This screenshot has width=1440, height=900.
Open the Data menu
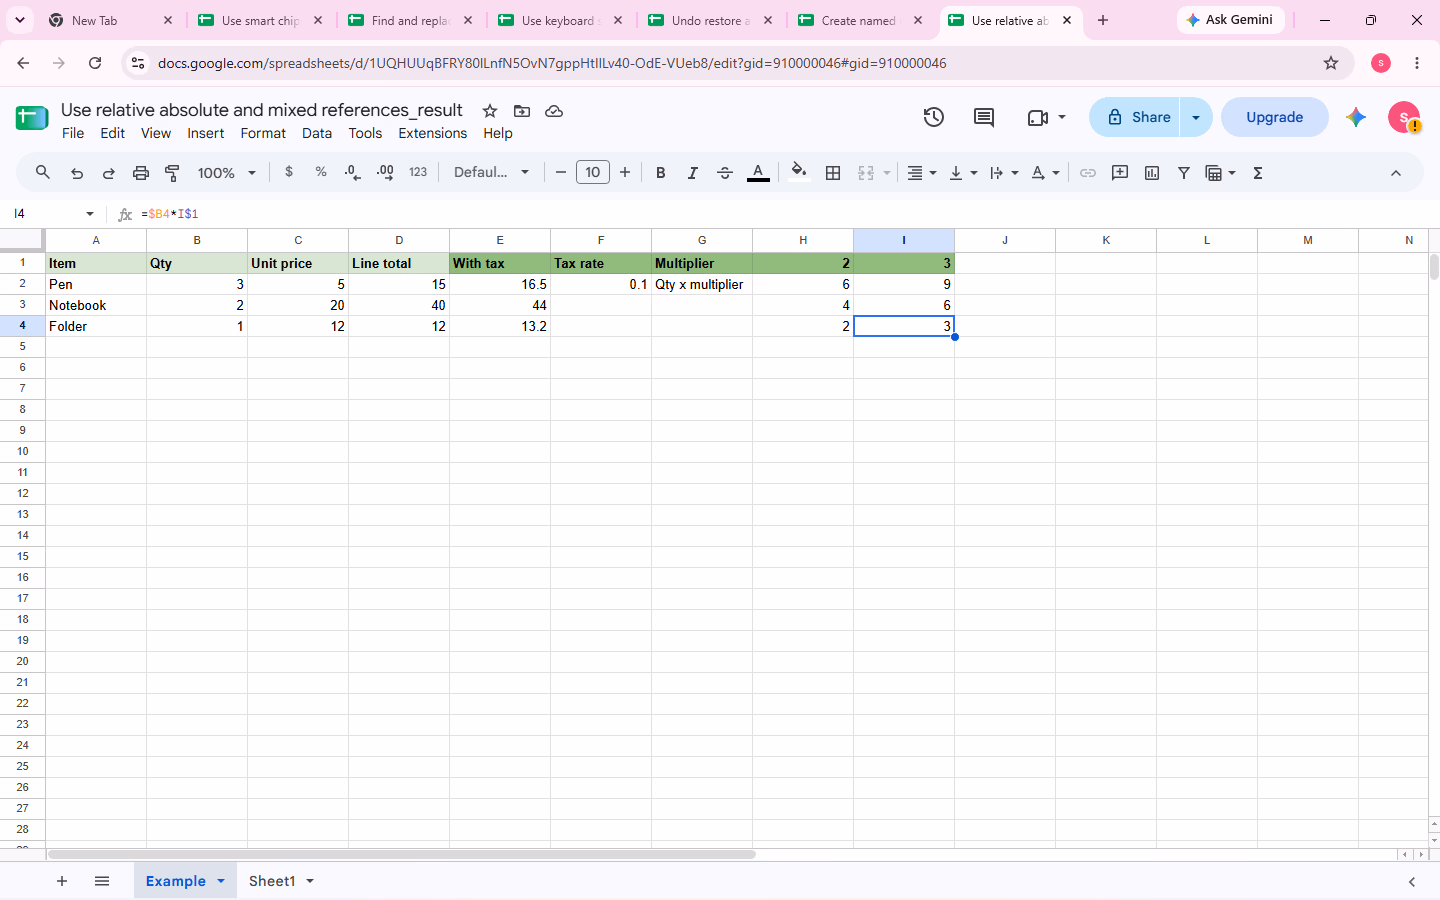click(317, 133)
